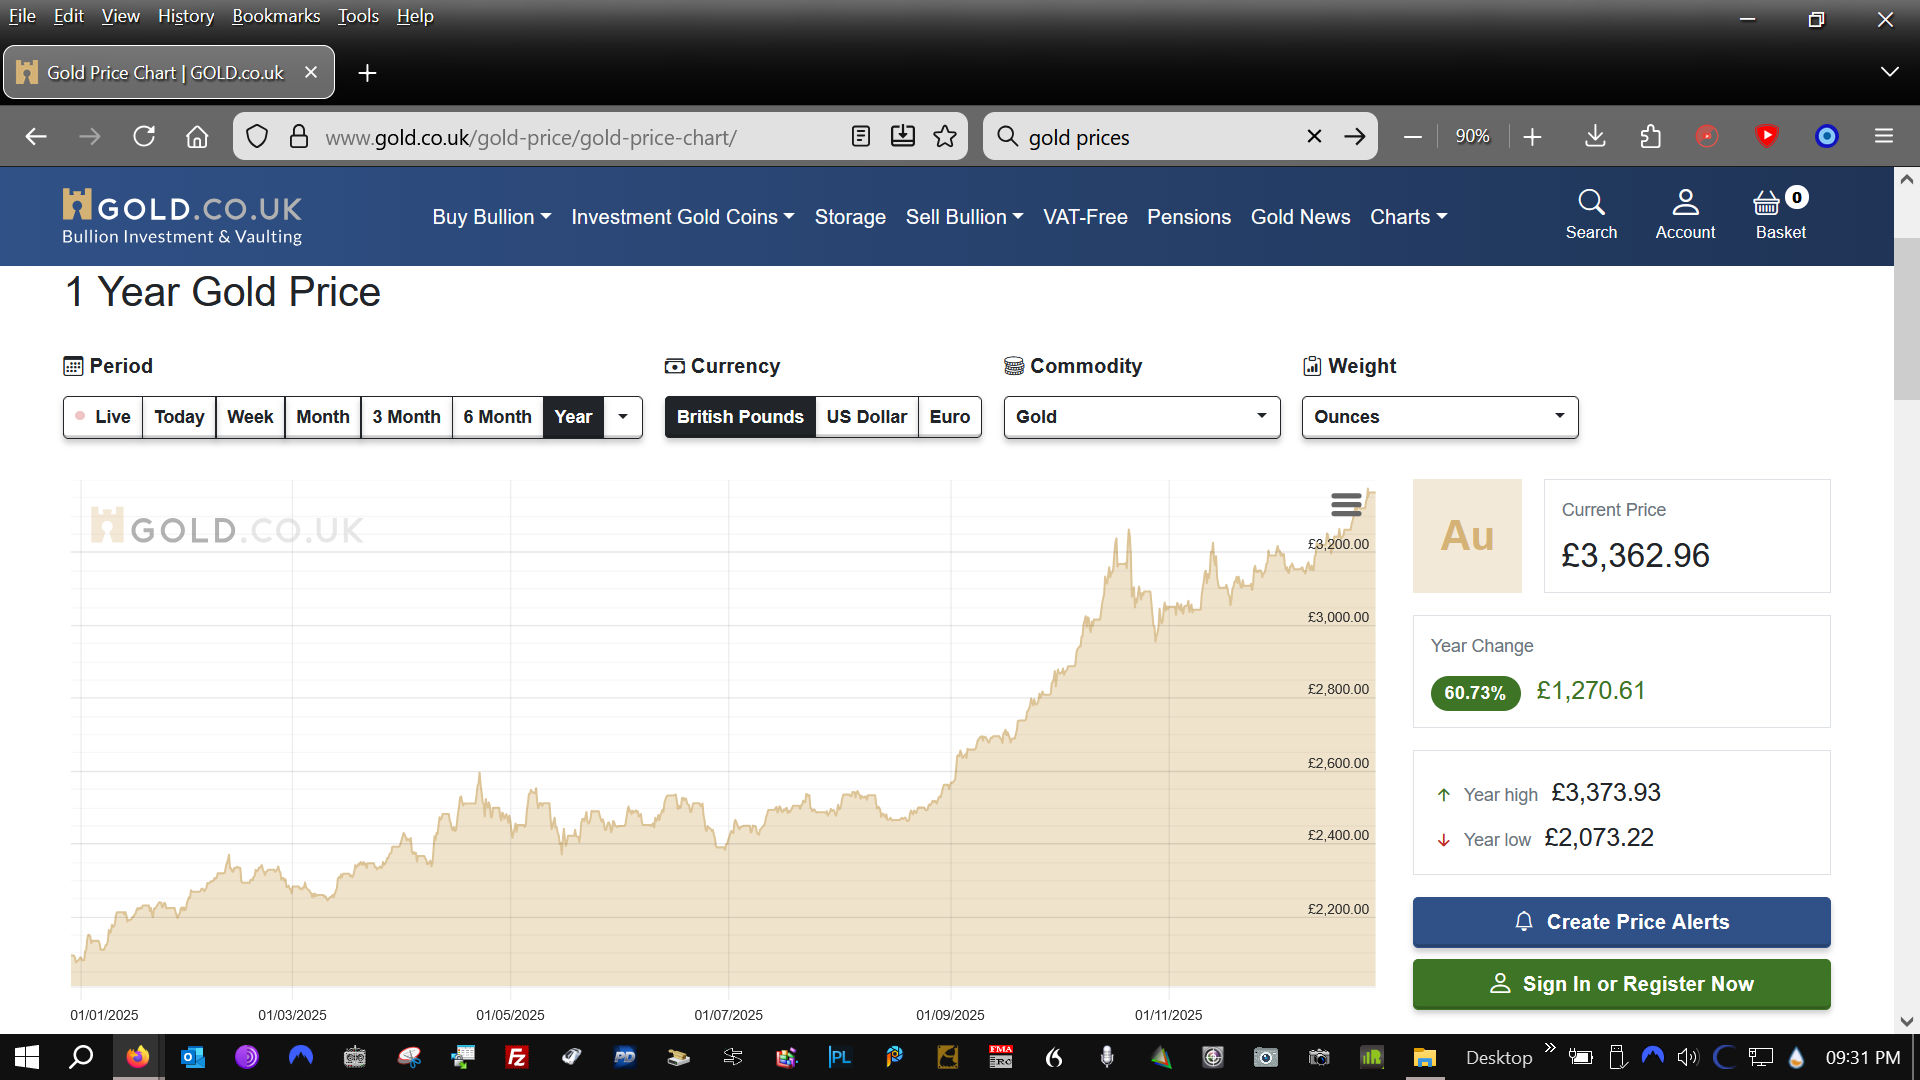Select the 6 Month period
1920x1080 pixels.
tap(497, 417)
